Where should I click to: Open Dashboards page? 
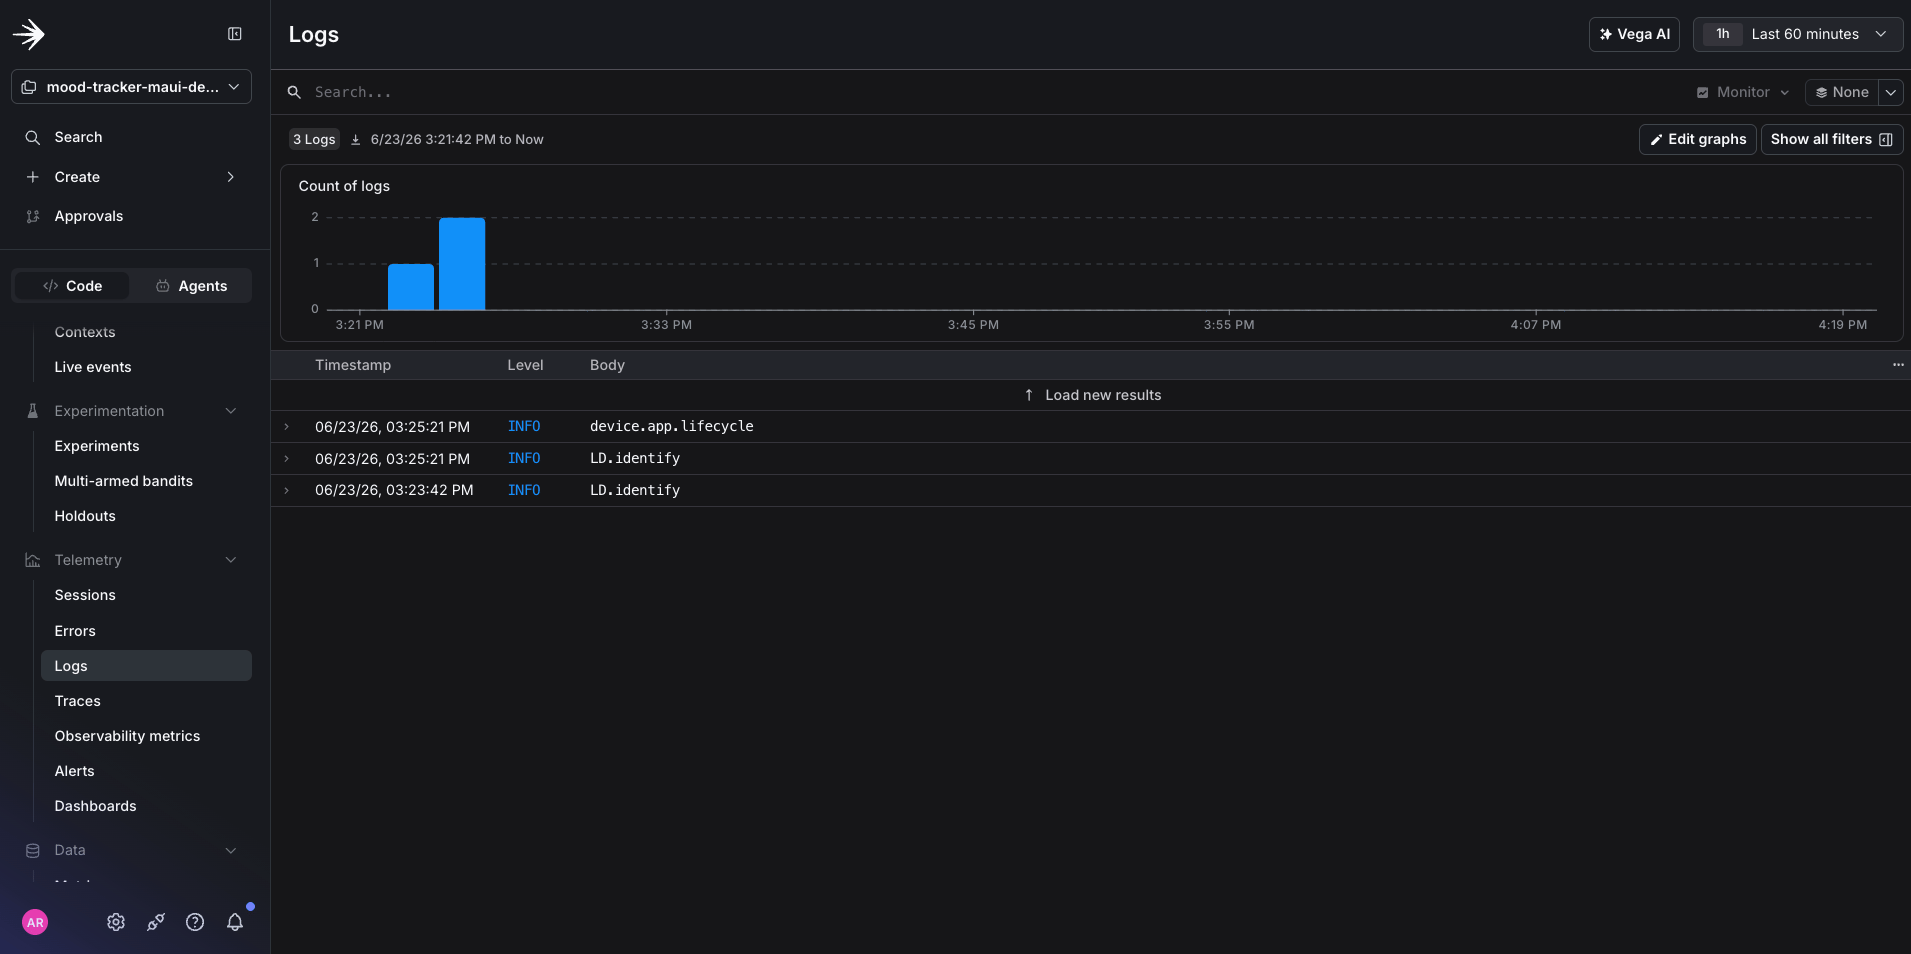(x=95, y=806)
